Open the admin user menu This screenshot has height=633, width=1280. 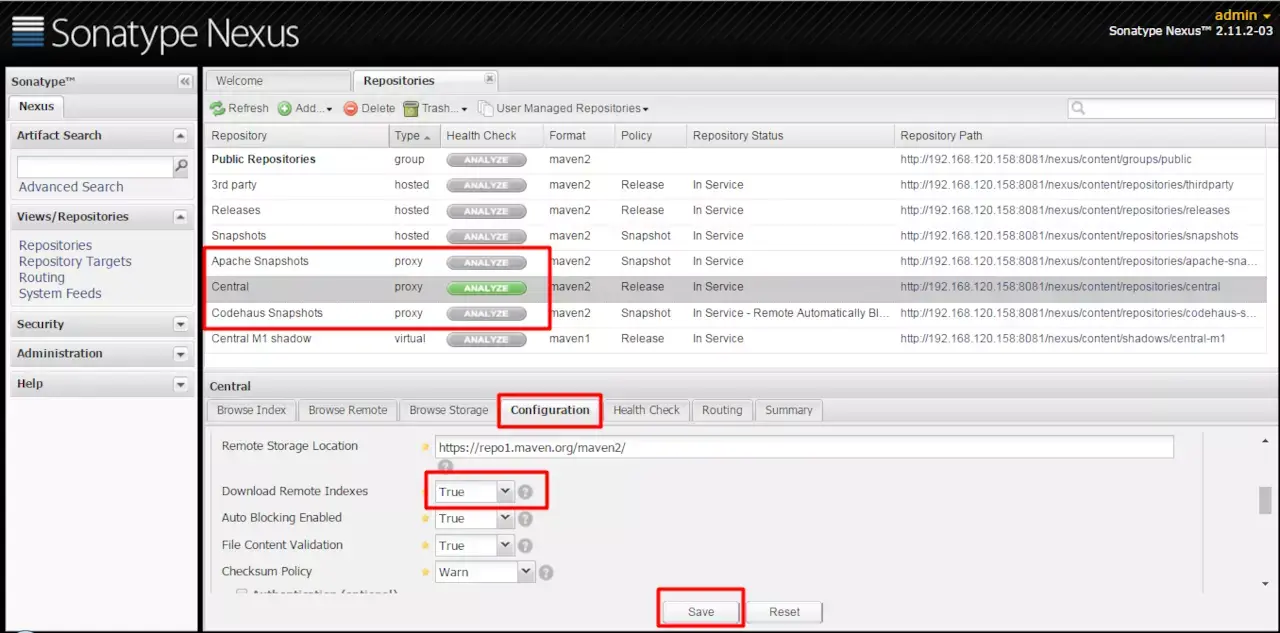[x=1242, y=15]
